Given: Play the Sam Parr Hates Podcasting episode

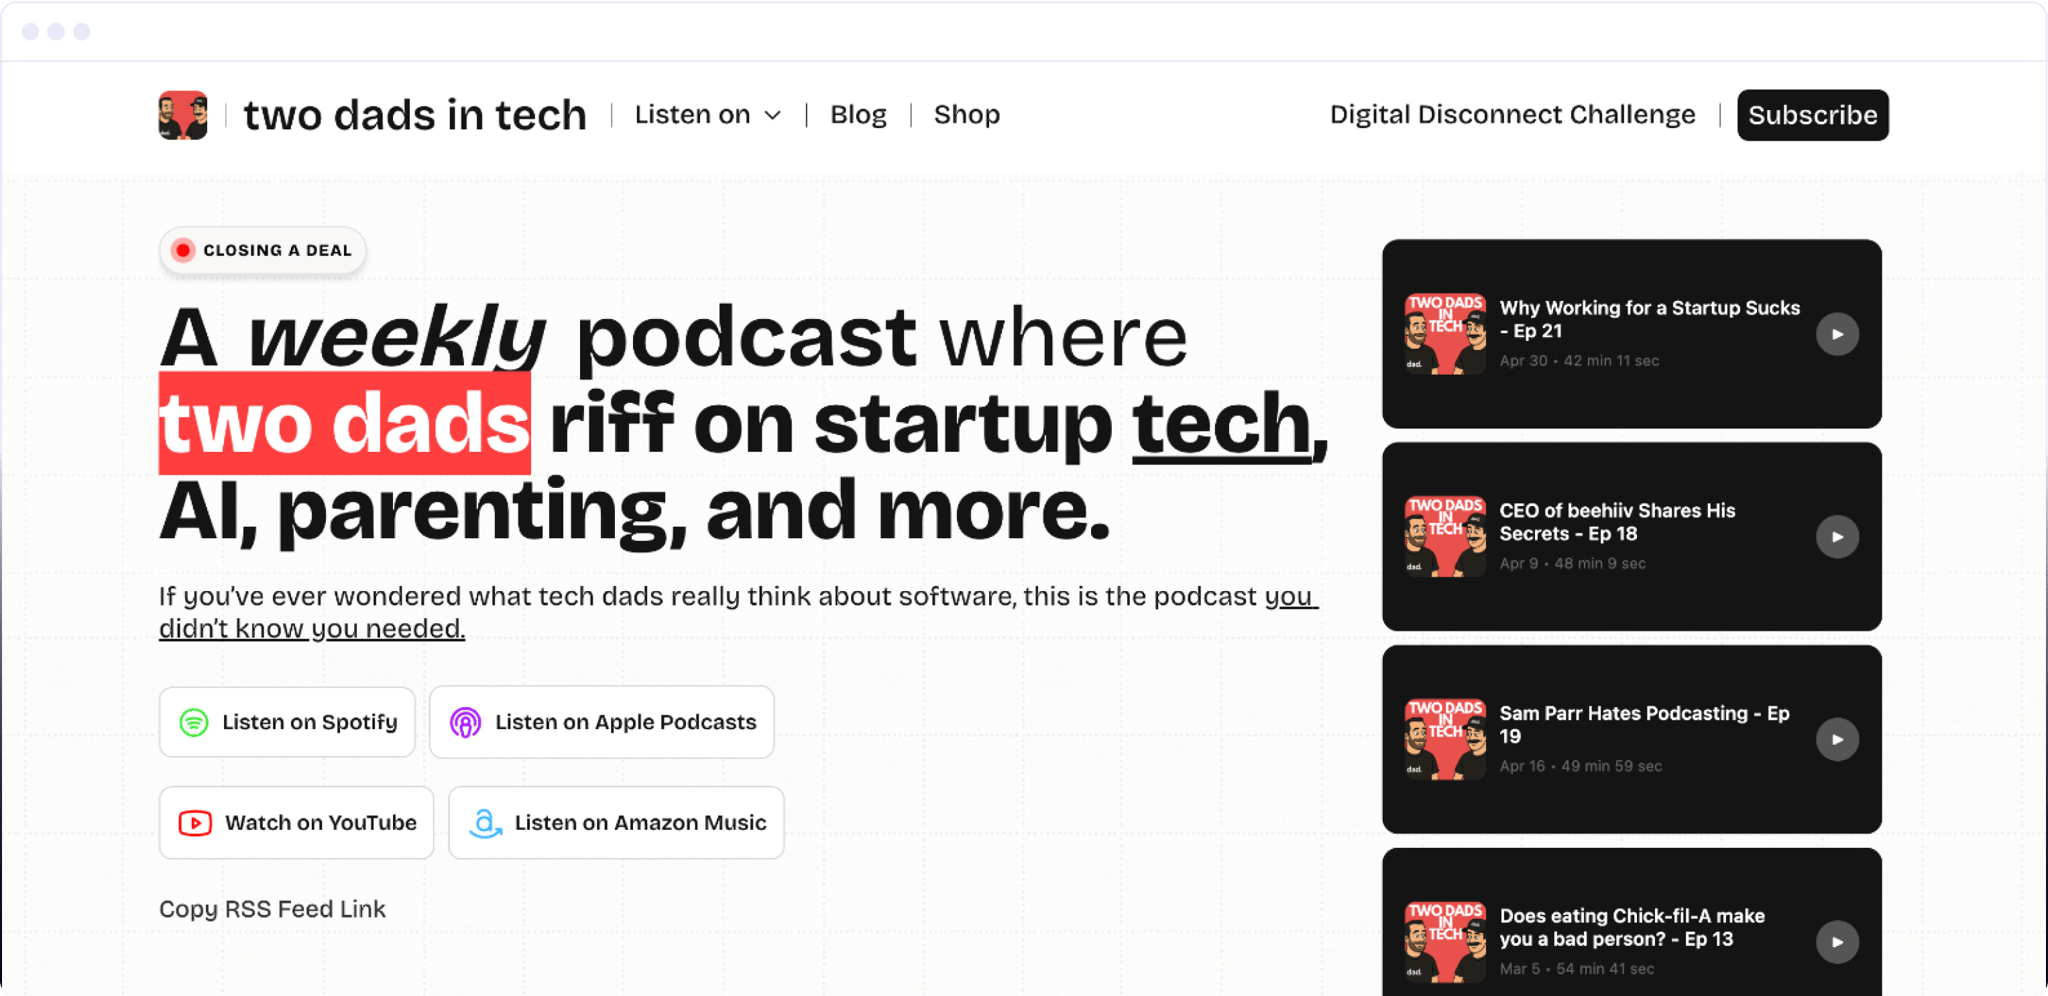Looking at the screenshot, I should click(1836, 739).
